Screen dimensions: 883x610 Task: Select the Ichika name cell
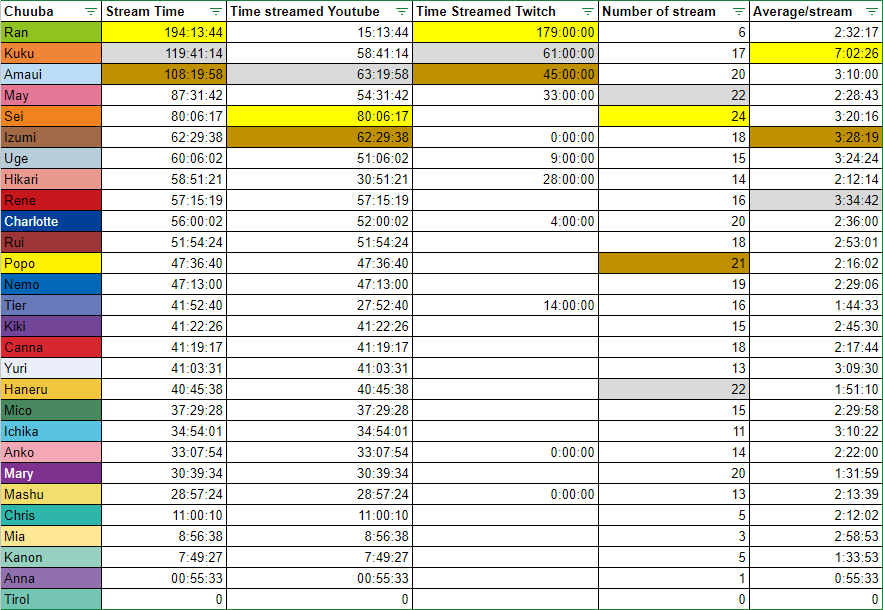coord(51,431)
